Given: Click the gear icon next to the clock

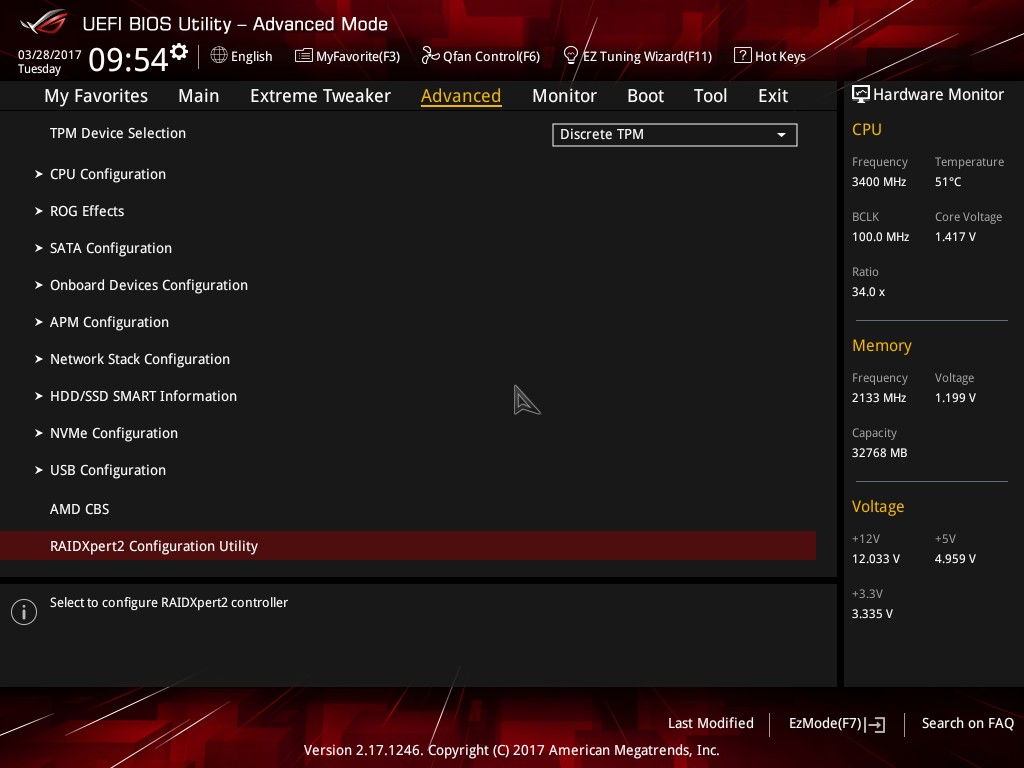Looking at the screenshot, I should pos(178,50).
